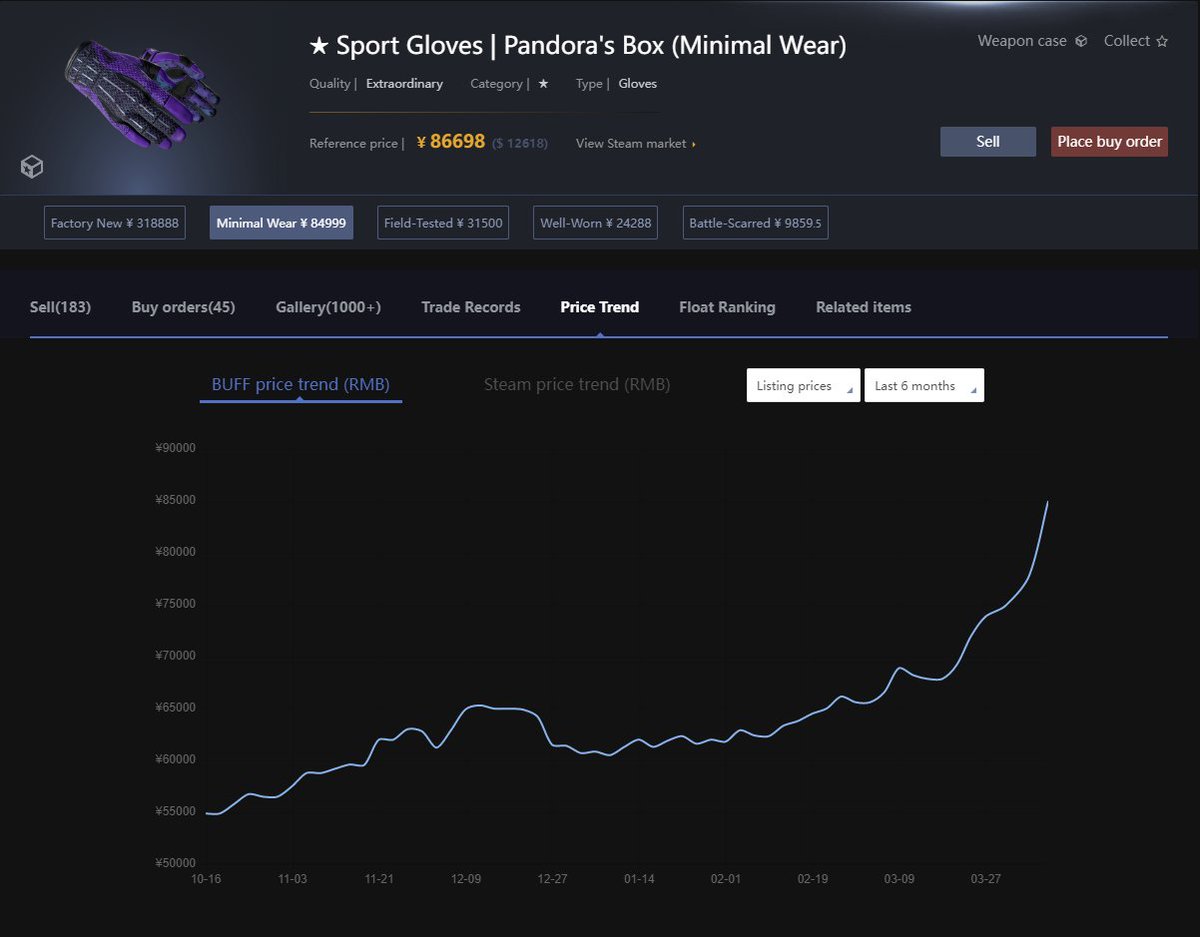Click the Gloves type value
This screenshot has width=1200, height=937.
click(638, 84)
